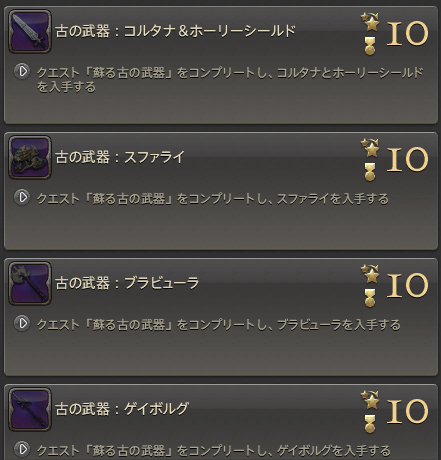This screenshot has width=441, height=460.
Task: Click the Curtana sword weapon icon
Action: 30,31
